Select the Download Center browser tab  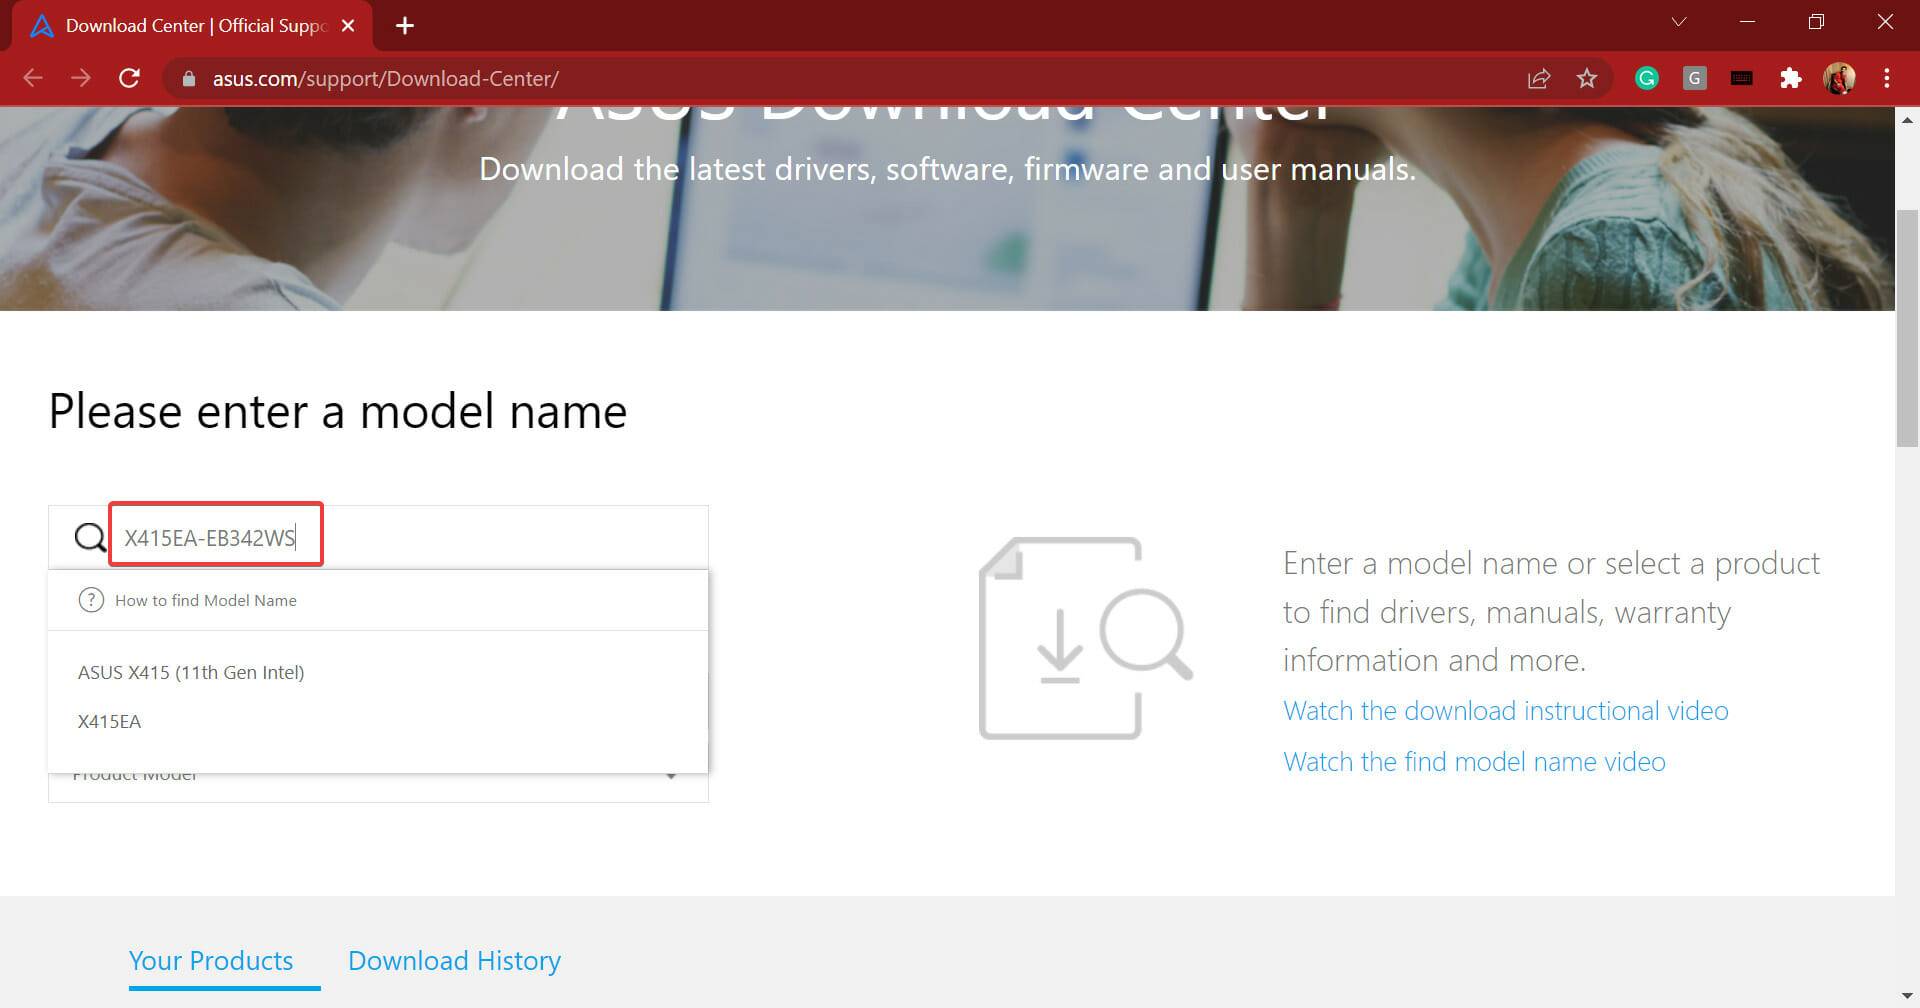coord(193,26)
